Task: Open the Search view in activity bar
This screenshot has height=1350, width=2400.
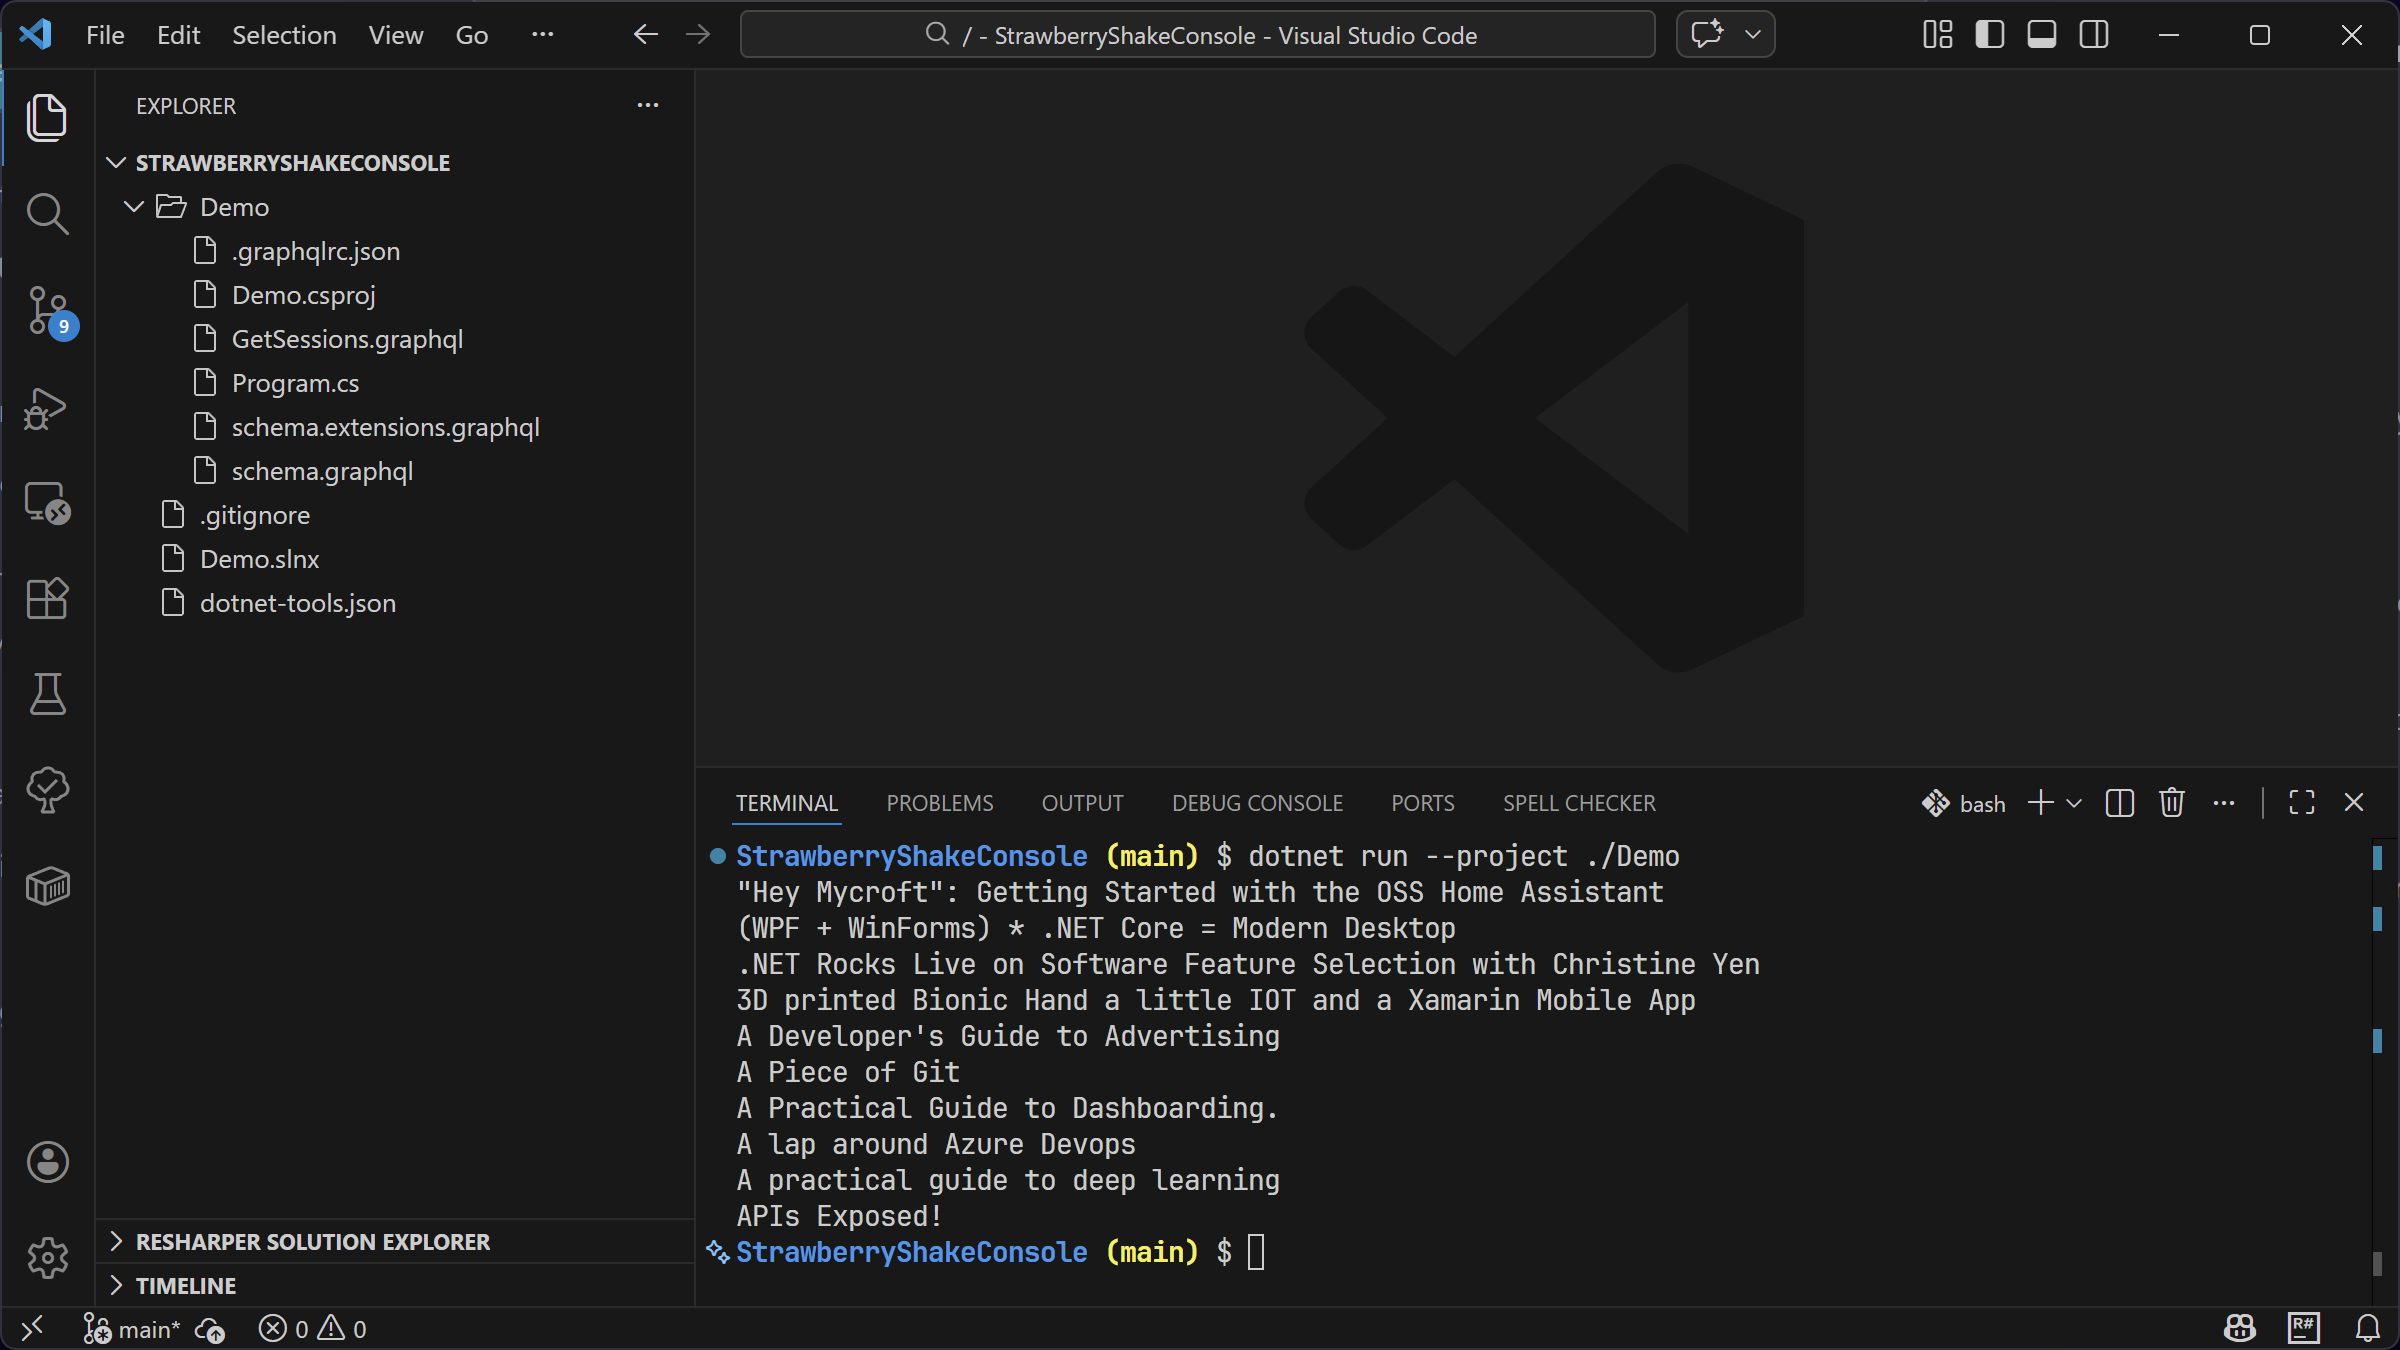Action: tap(47, 214)
